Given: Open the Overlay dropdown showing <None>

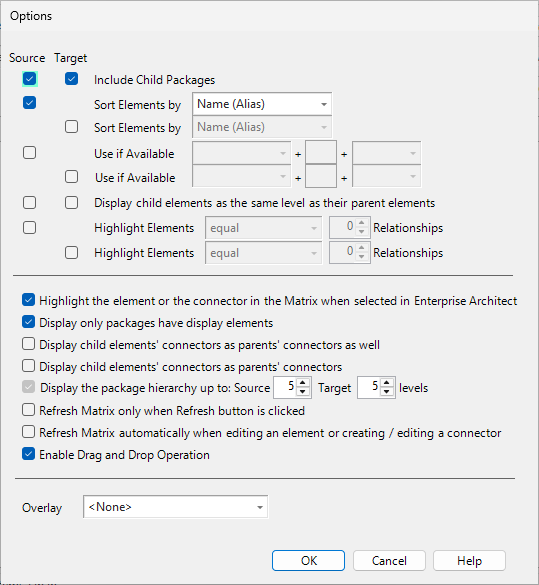Looking at the screenshot, I should pyautogui.click(x=175, y=507).
